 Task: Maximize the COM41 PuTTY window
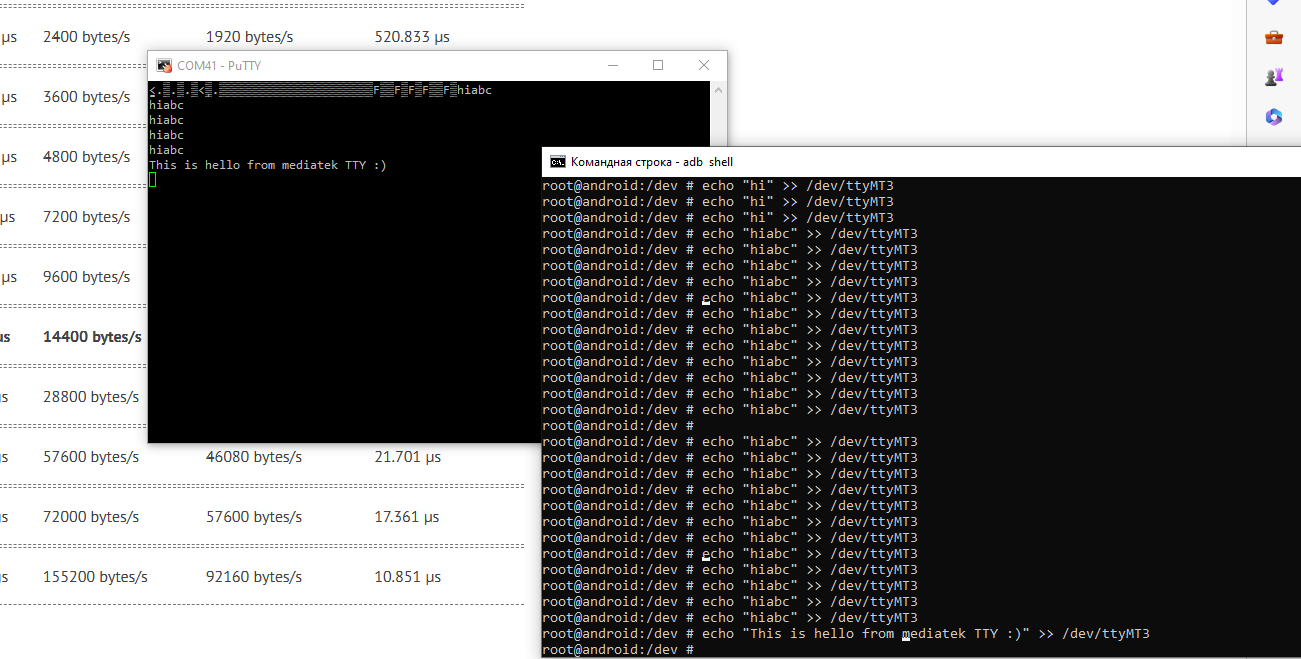(658, 65)
